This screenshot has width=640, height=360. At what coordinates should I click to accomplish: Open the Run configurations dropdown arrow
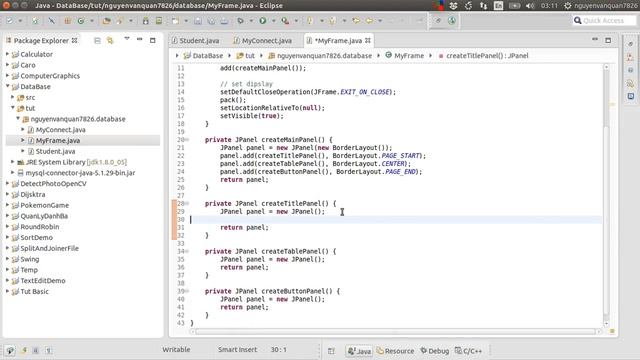click(x=273, y=20)
